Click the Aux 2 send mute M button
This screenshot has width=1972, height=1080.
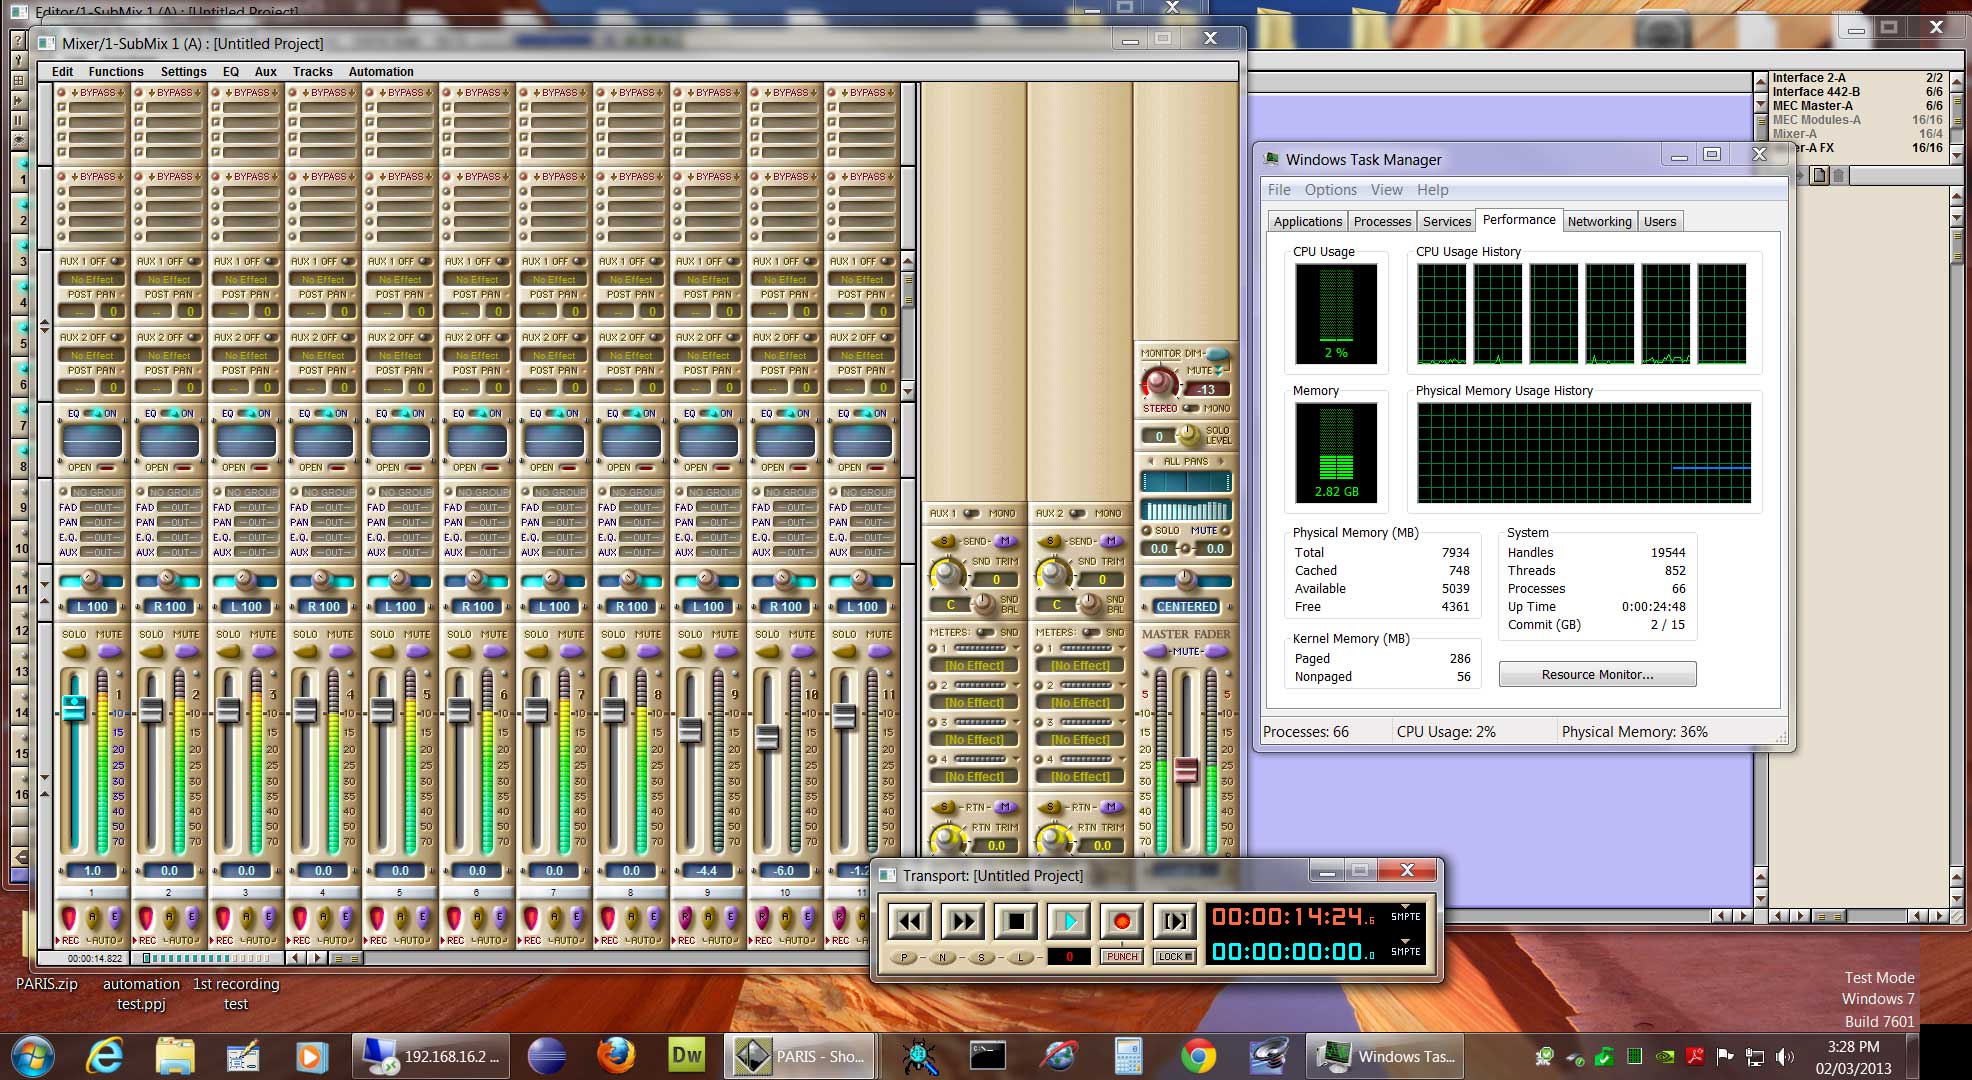click(x=1111, y=541)
